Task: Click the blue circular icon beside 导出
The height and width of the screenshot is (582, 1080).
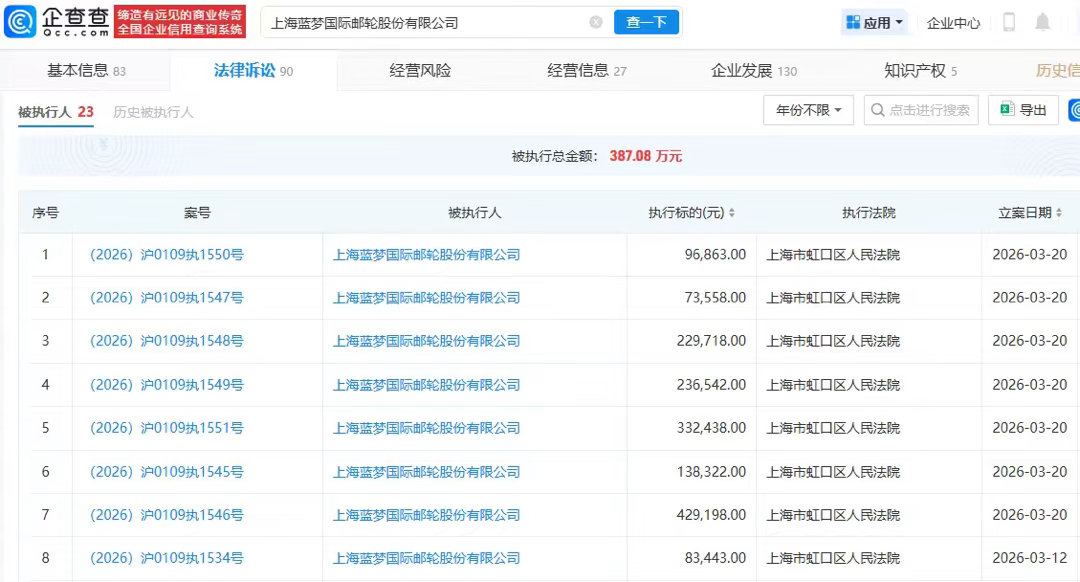Action: [1075, 110]
